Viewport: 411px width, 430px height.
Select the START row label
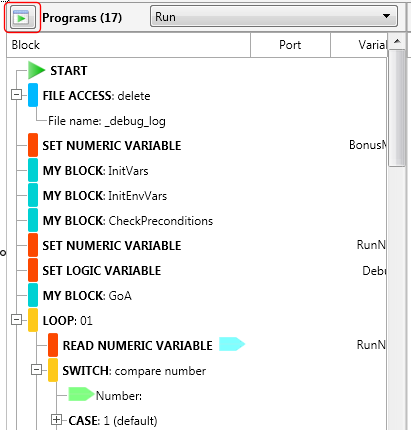pos(69,71)
